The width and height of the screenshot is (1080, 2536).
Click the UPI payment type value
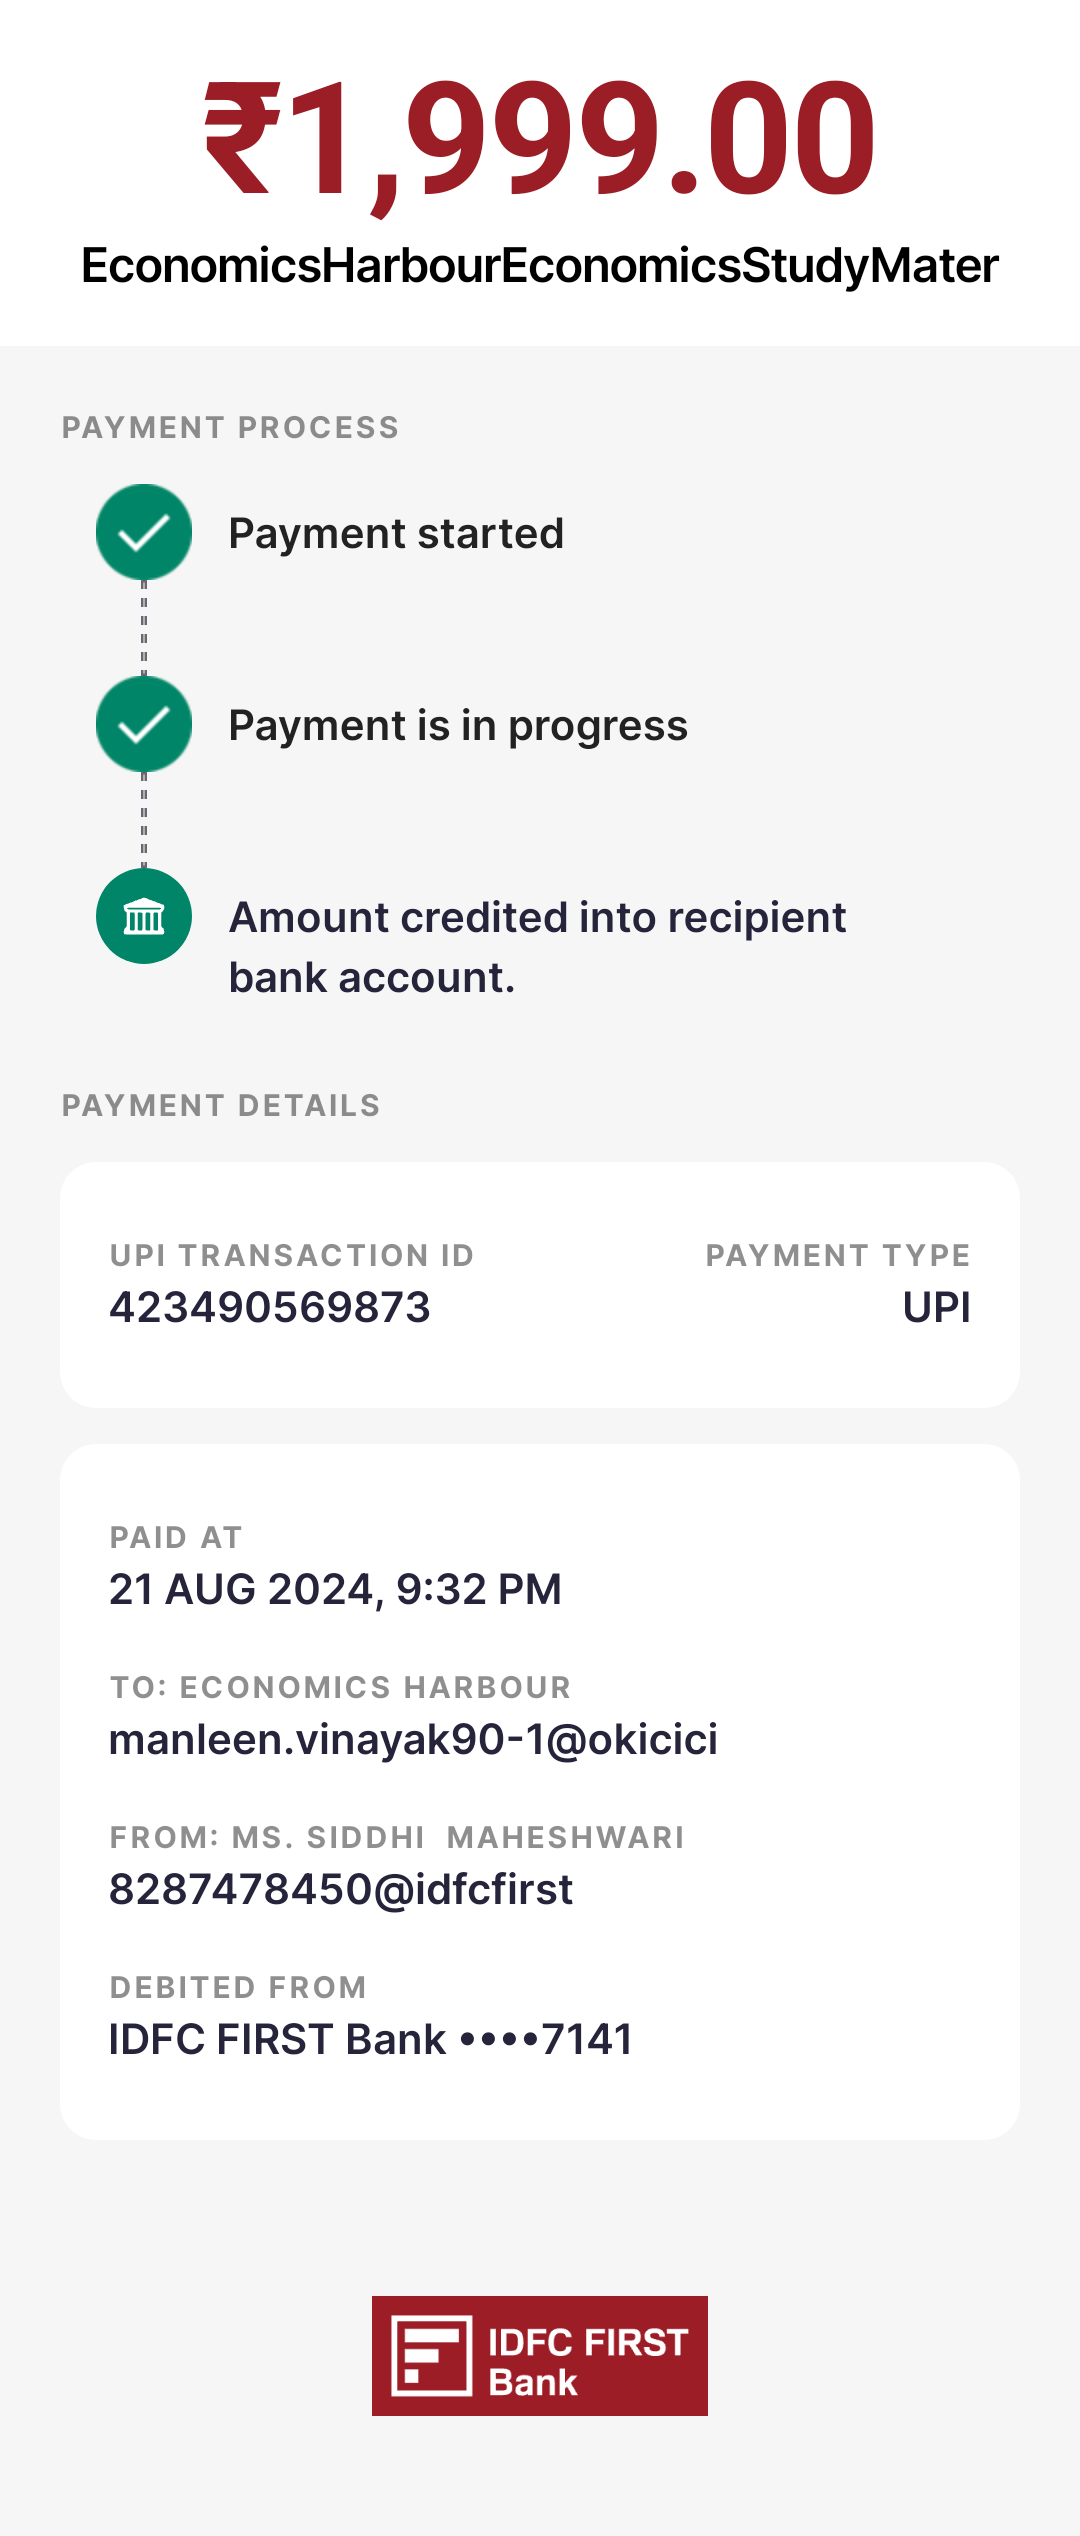(936, 1308)
